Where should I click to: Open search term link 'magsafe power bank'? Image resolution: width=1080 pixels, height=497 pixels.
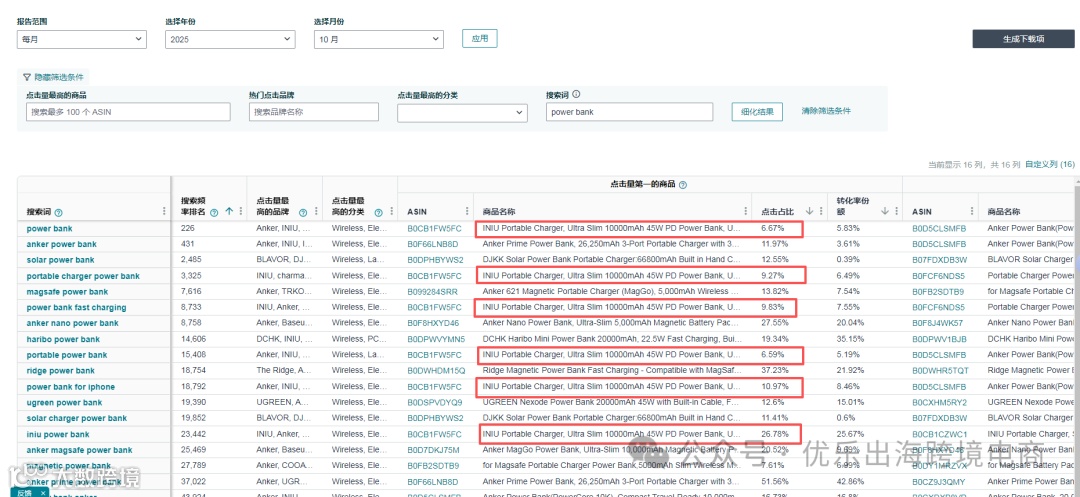tap(68, 292)
